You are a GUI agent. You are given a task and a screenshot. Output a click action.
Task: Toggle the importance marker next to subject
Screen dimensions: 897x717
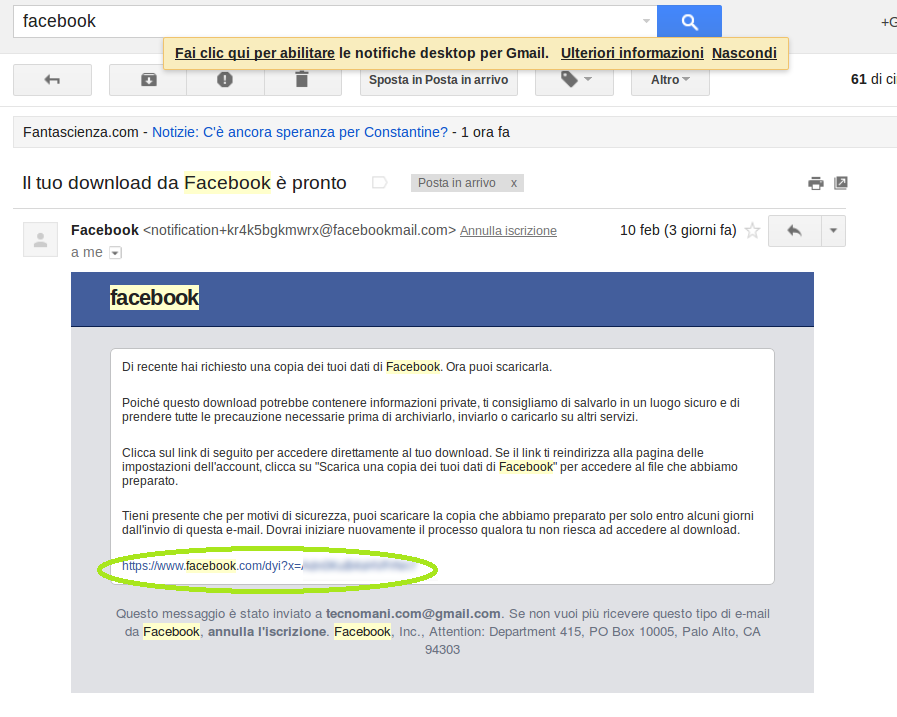pos(379,183)
